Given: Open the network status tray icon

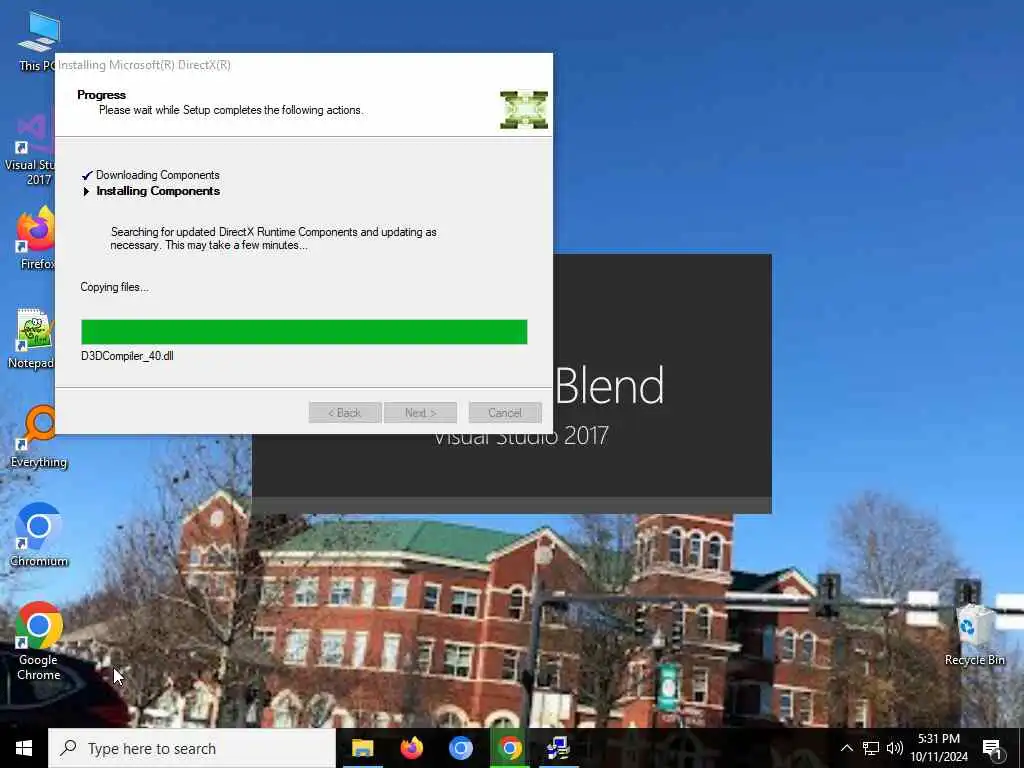Looking at the screenshot, I should pos(871,748).
